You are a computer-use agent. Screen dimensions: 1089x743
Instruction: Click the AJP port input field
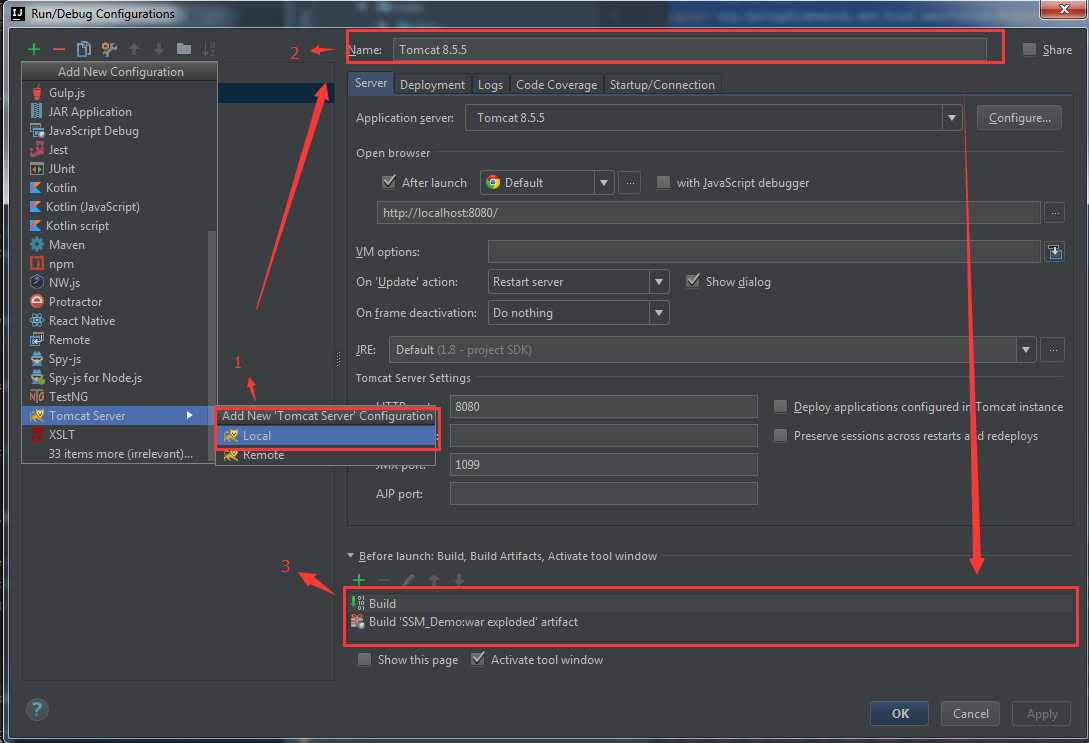pos(604,494)
